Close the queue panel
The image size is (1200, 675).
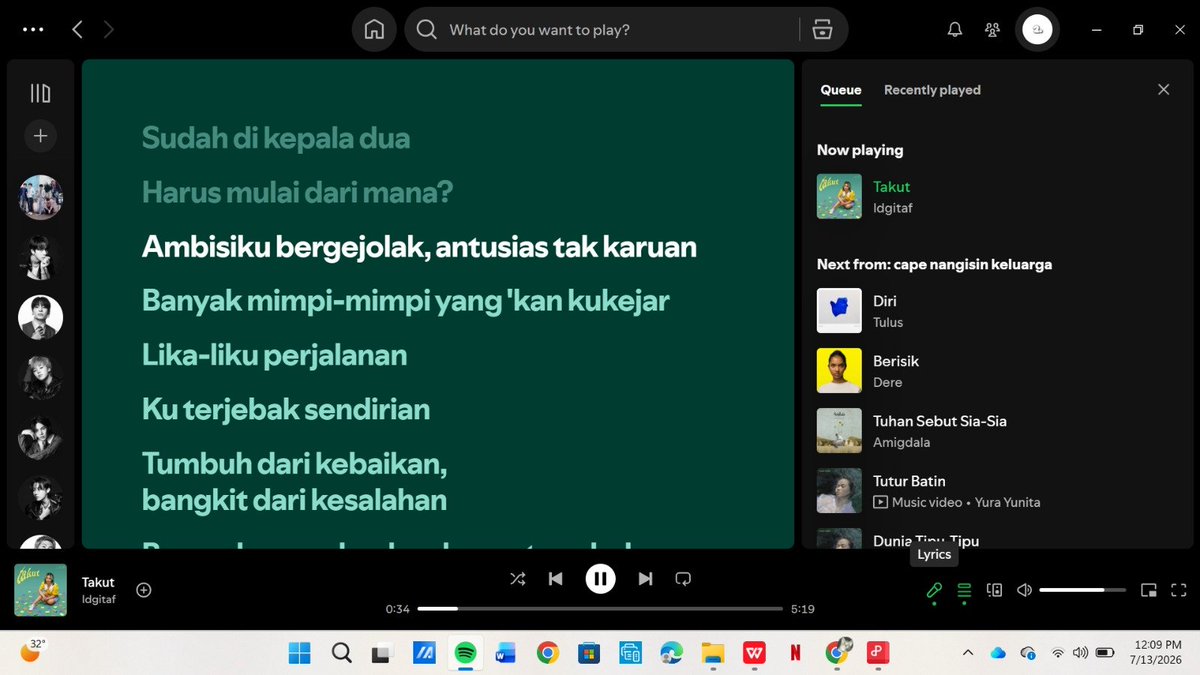[1163, 90]
